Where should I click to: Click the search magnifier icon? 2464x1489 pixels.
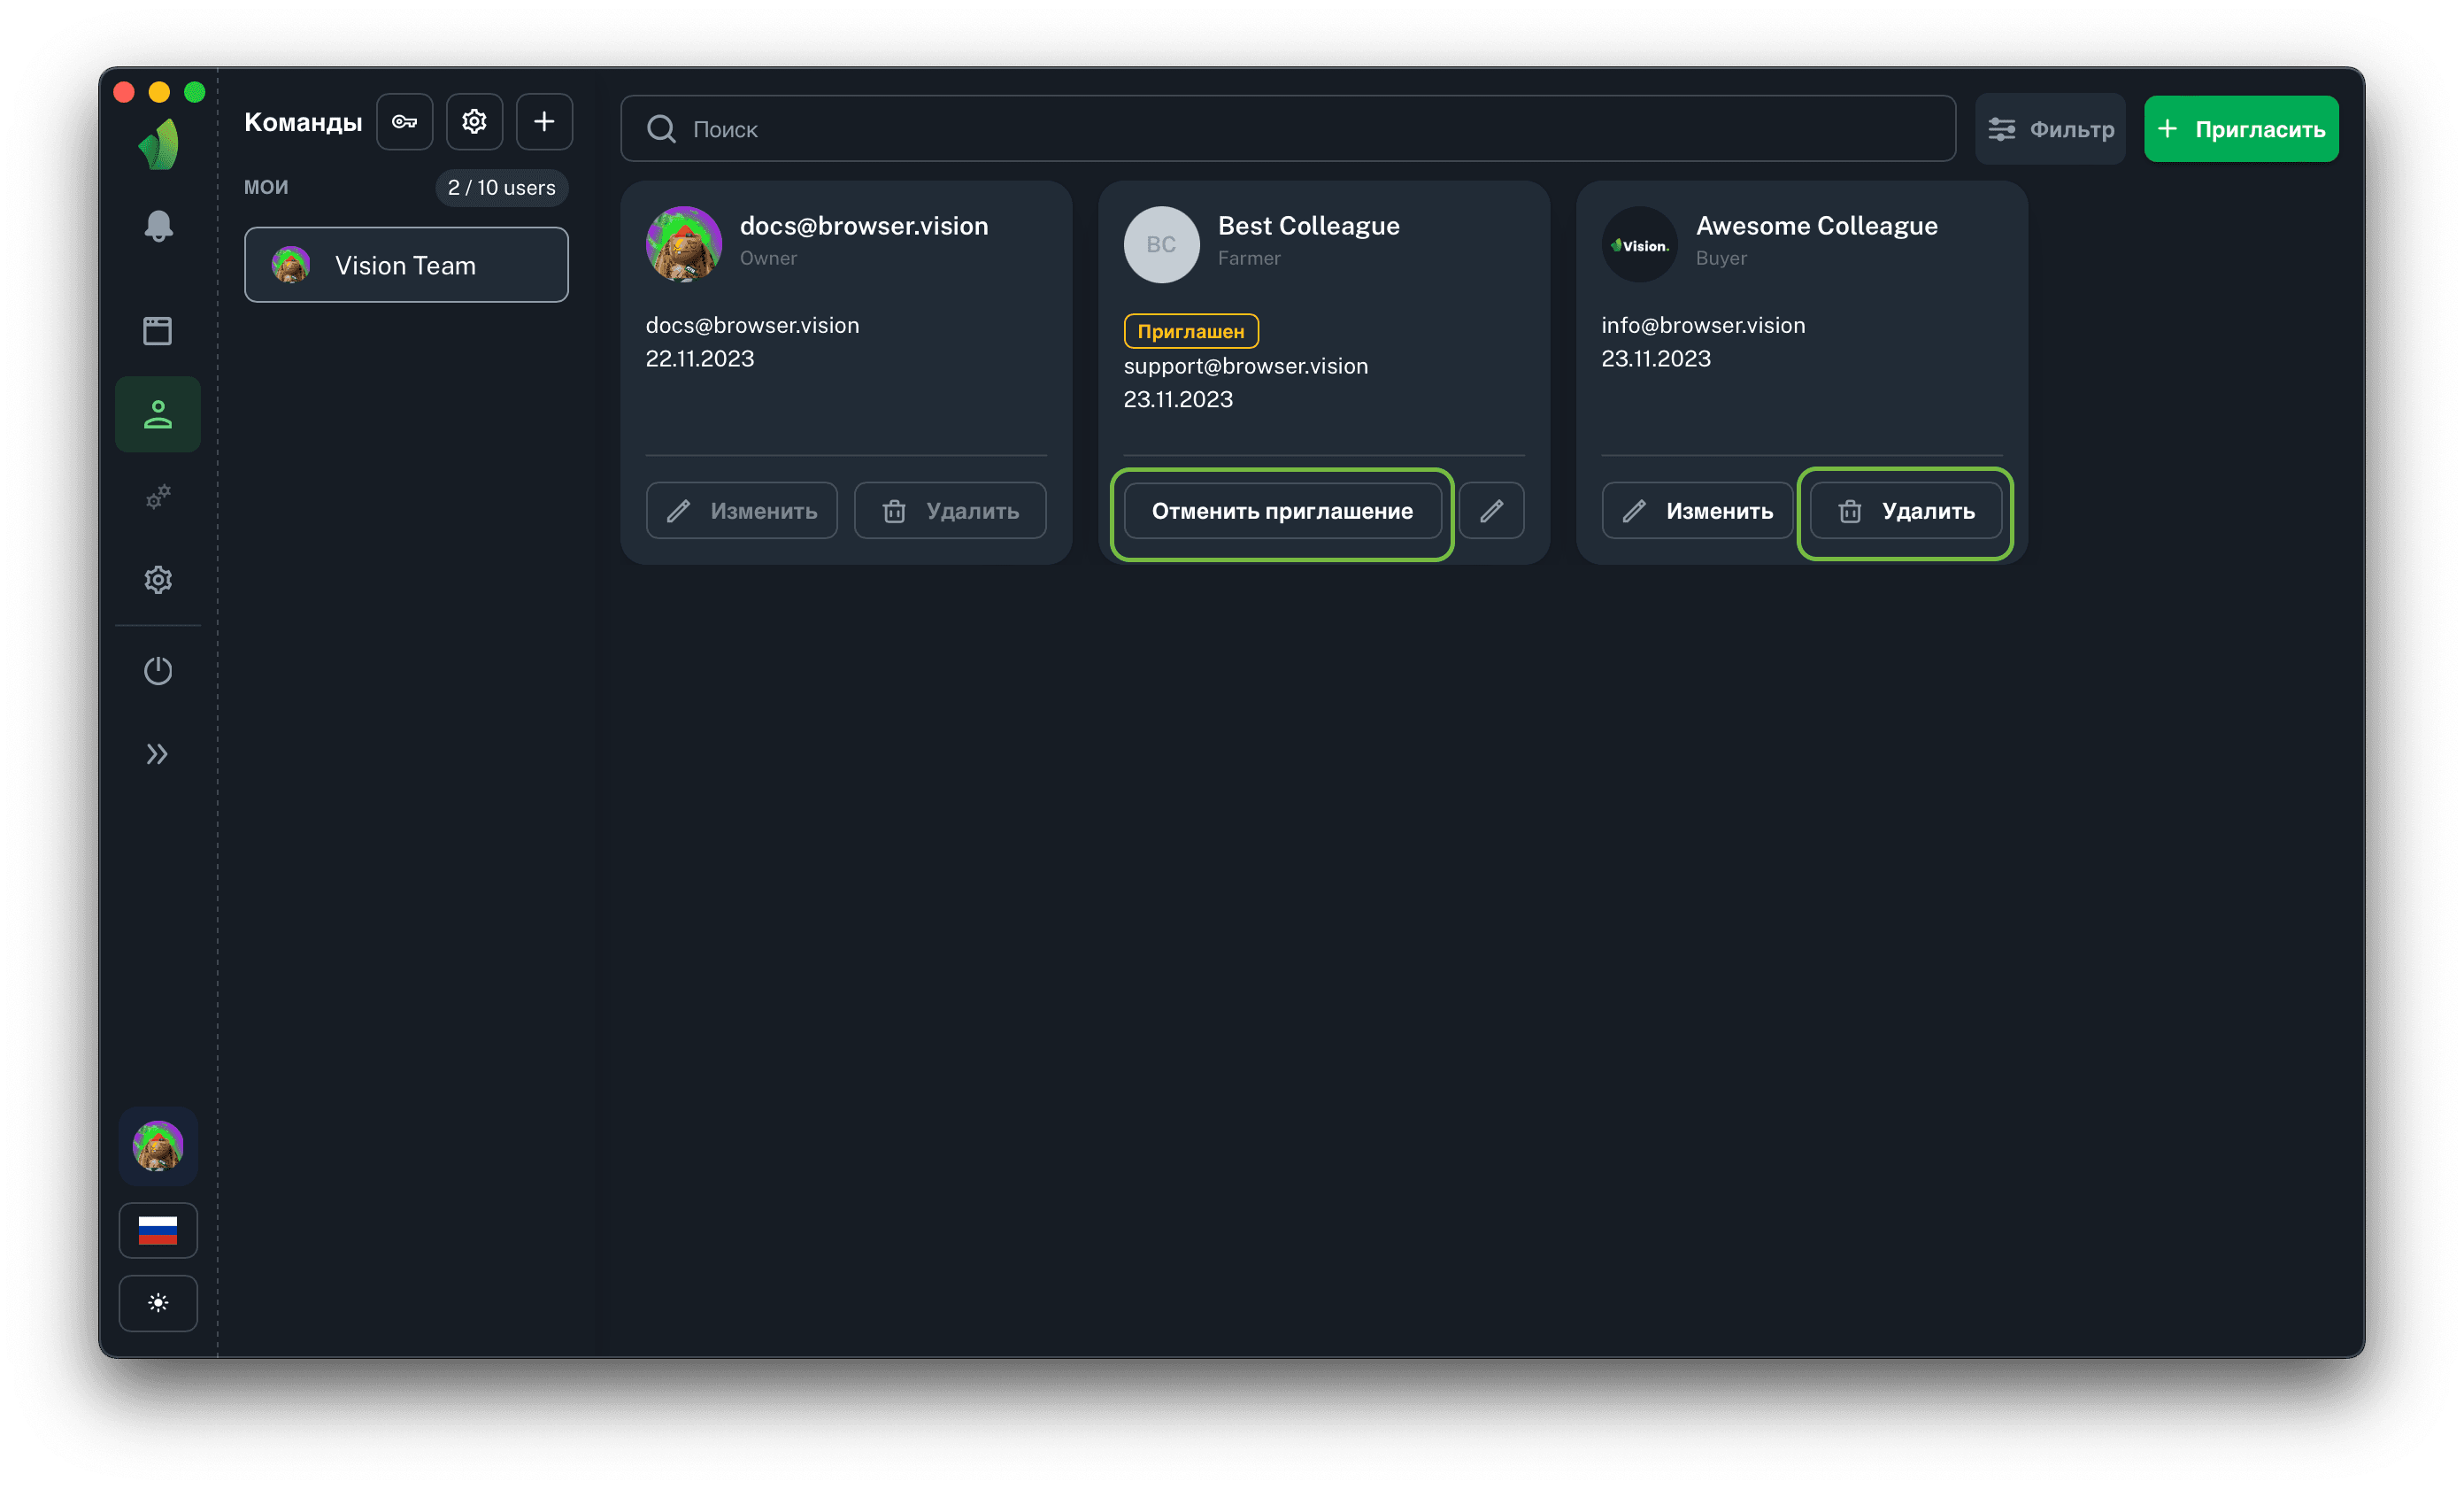tap(661, 129)
